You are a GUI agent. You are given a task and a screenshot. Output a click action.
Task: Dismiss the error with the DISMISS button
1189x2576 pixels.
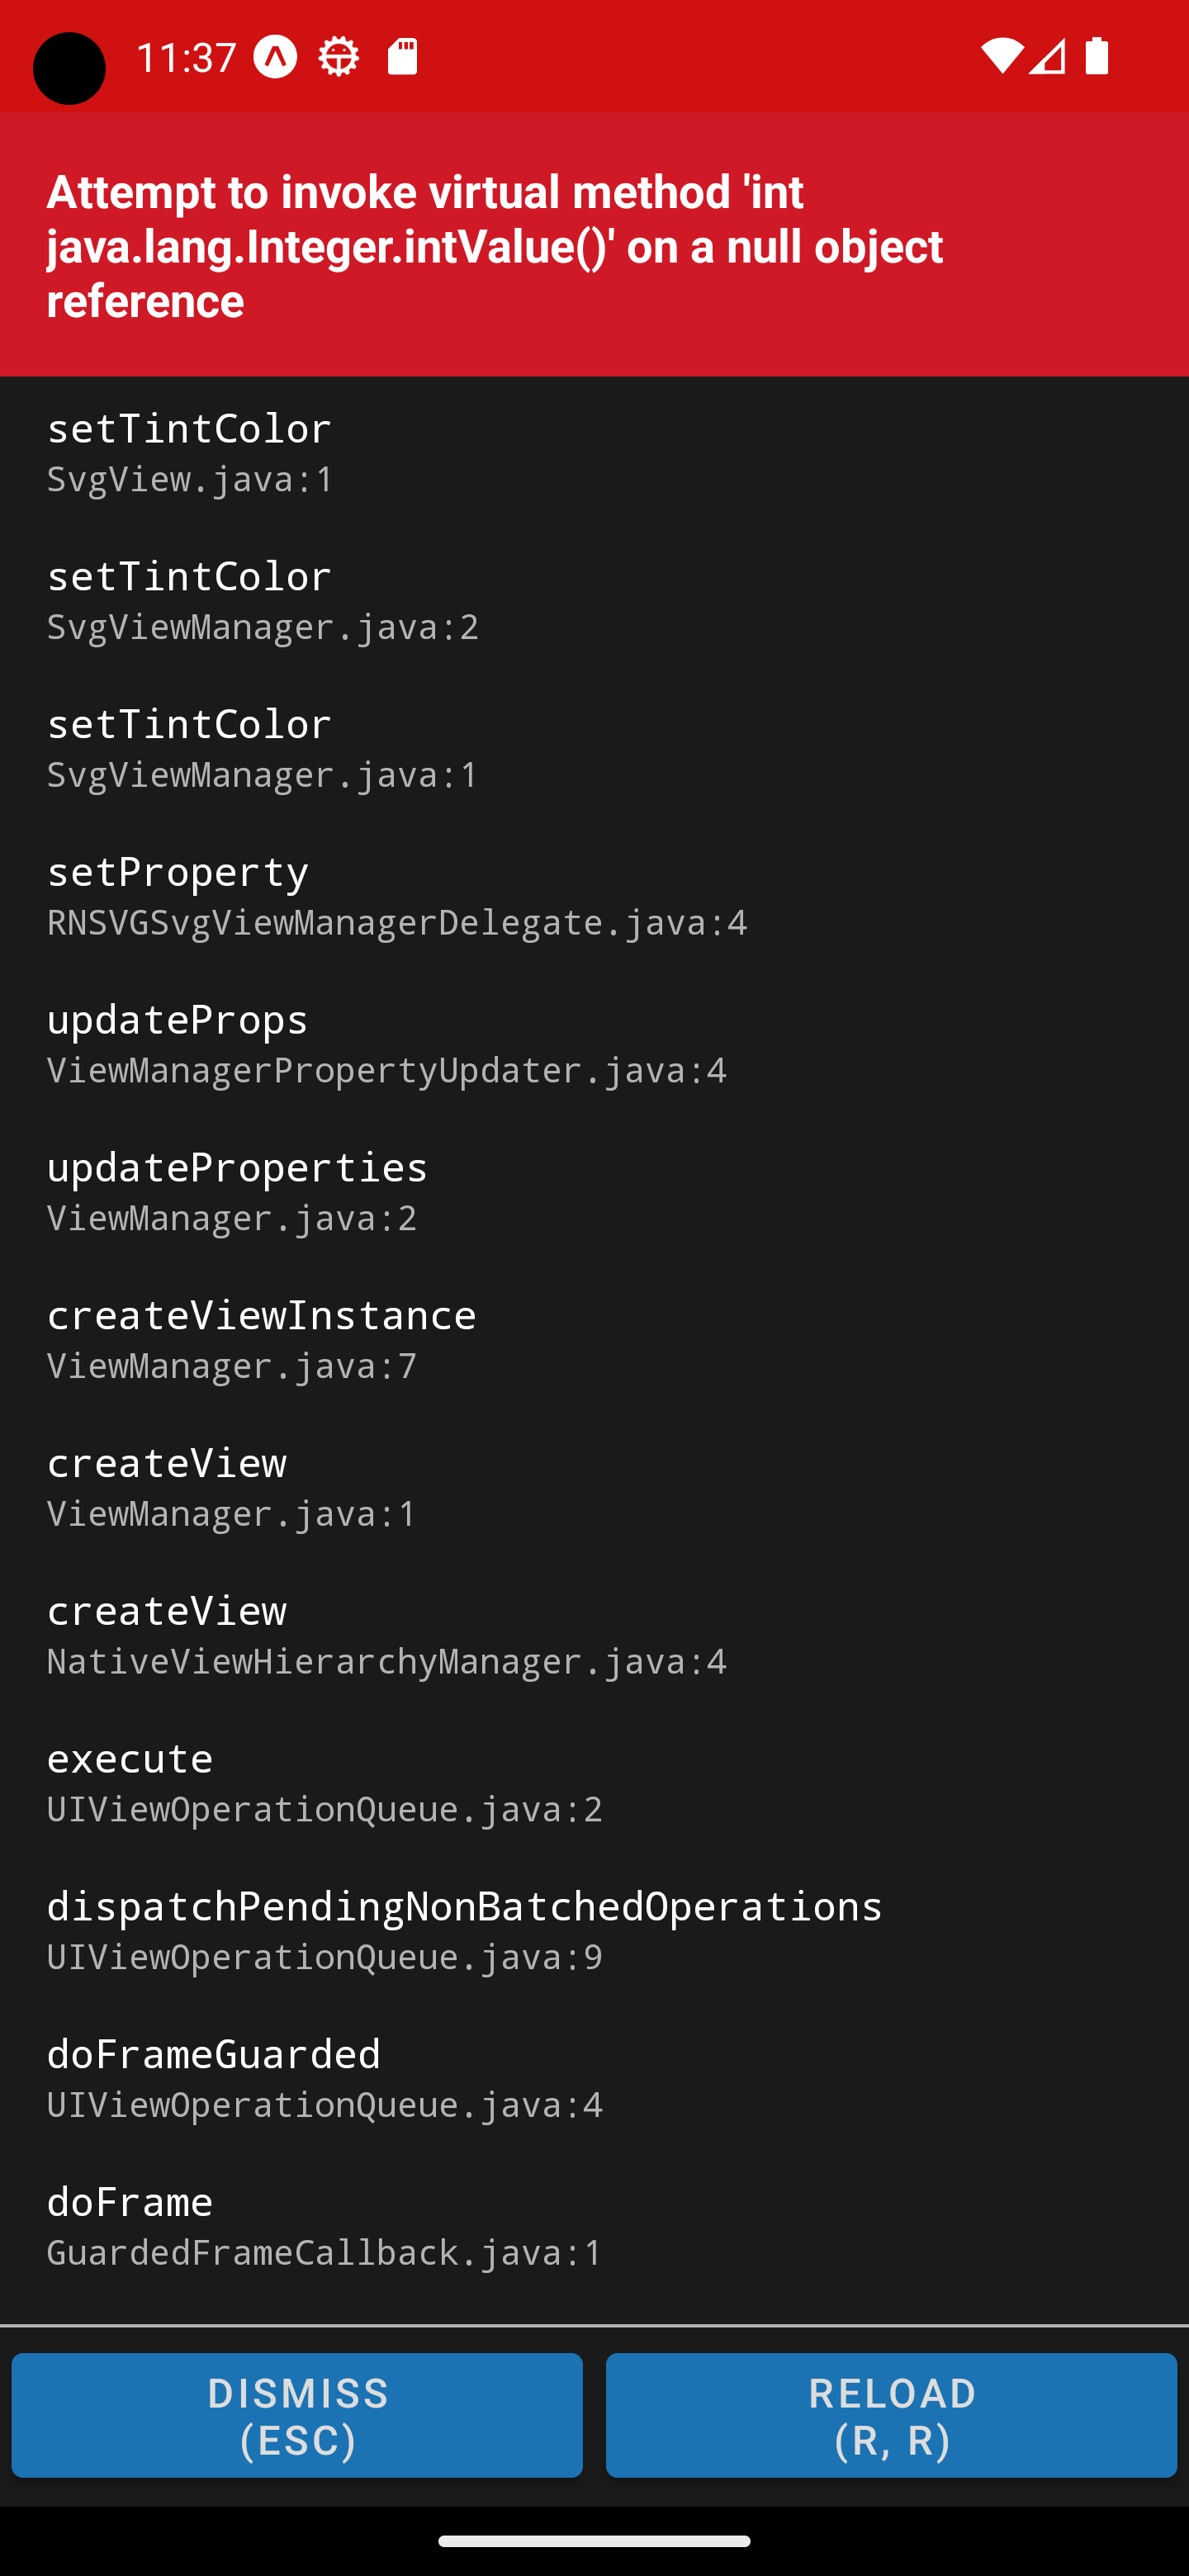click(297, 2415)
